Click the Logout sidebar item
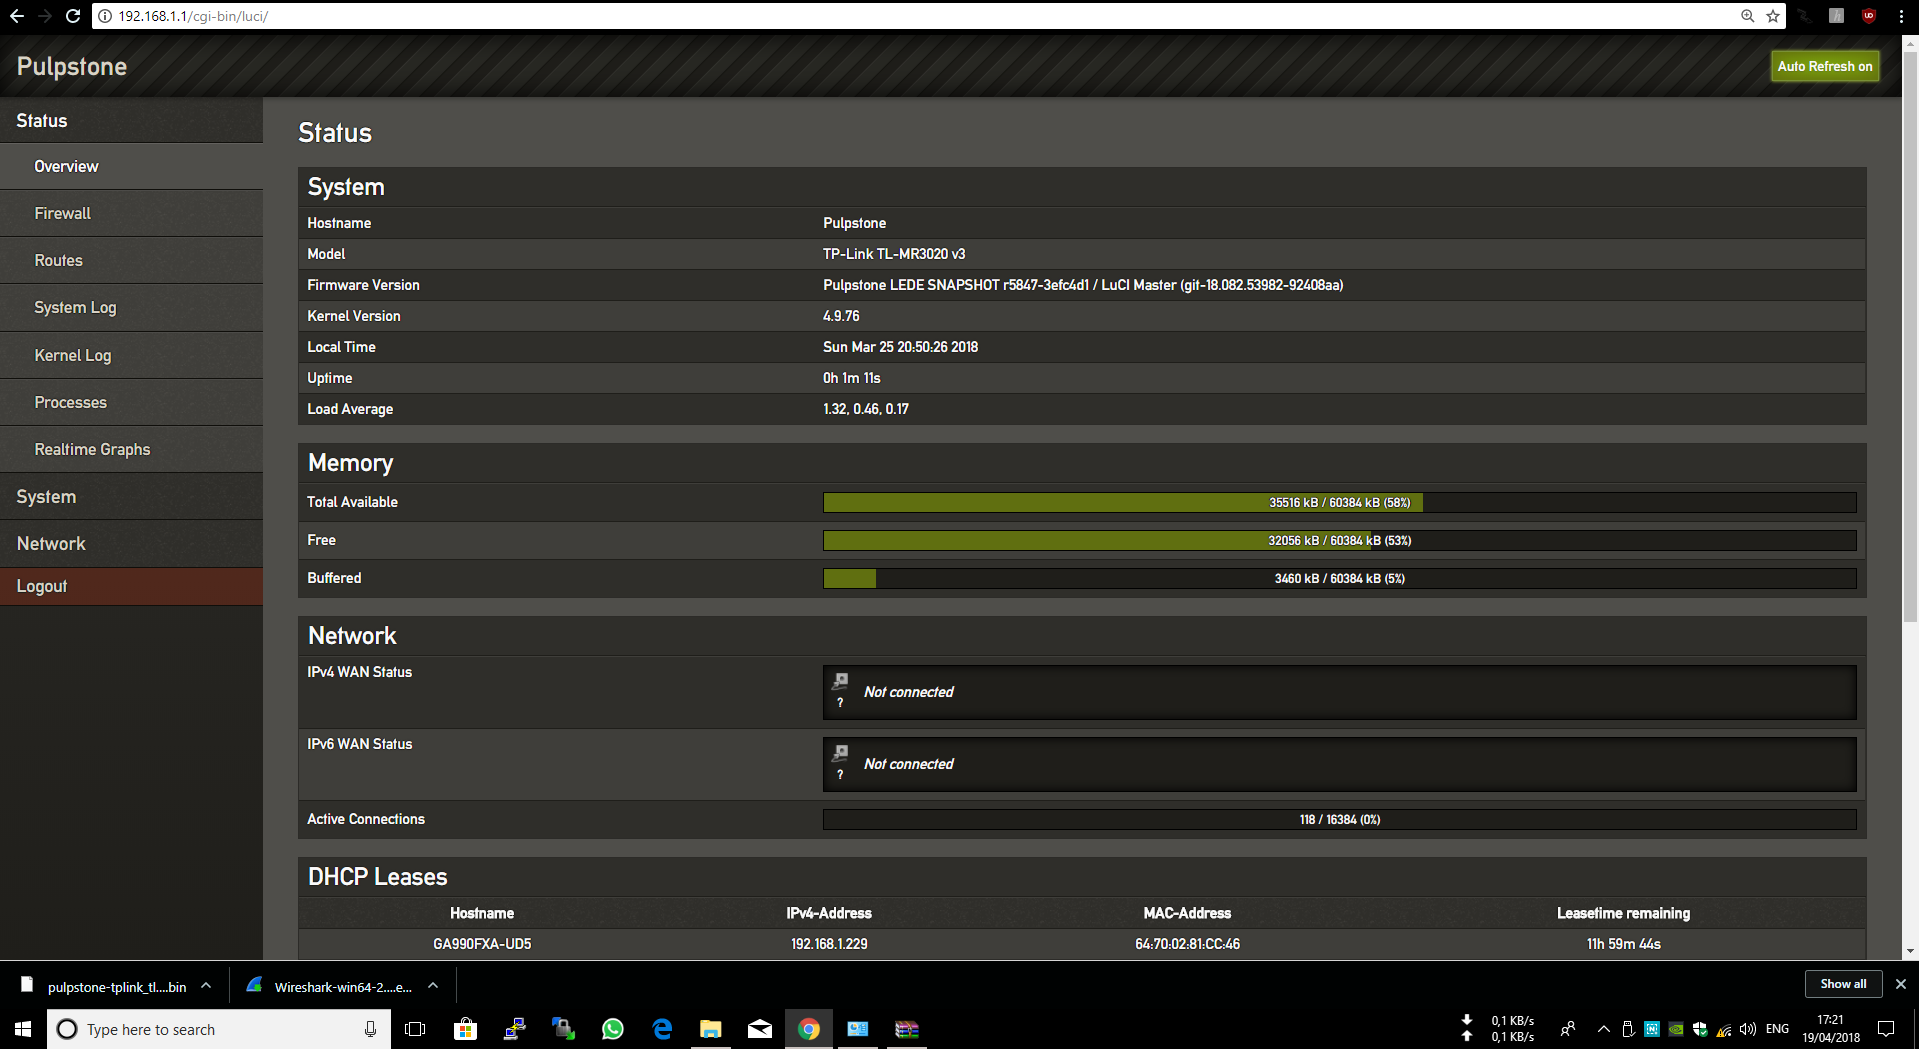The height and width of the screenshot is (1049, 1919). [x=131, y=586]
